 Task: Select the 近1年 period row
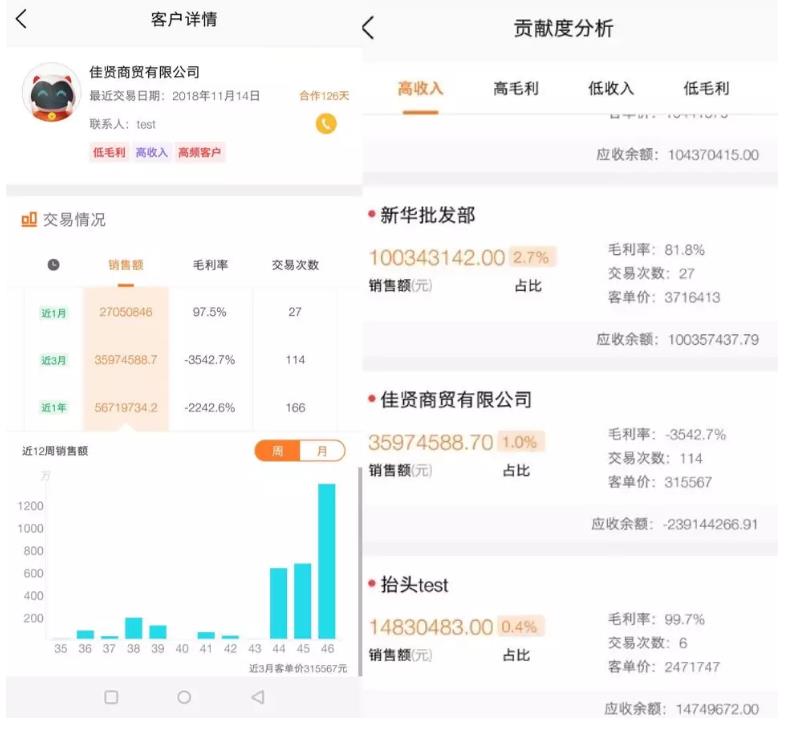tap(53, 407)
